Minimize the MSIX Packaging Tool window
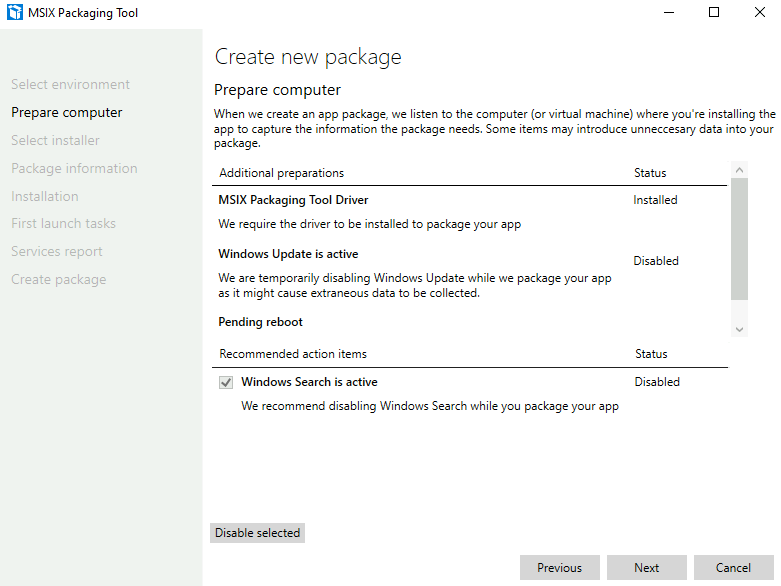The height and width of the screenshot is (586, 781). click(669, 12)
